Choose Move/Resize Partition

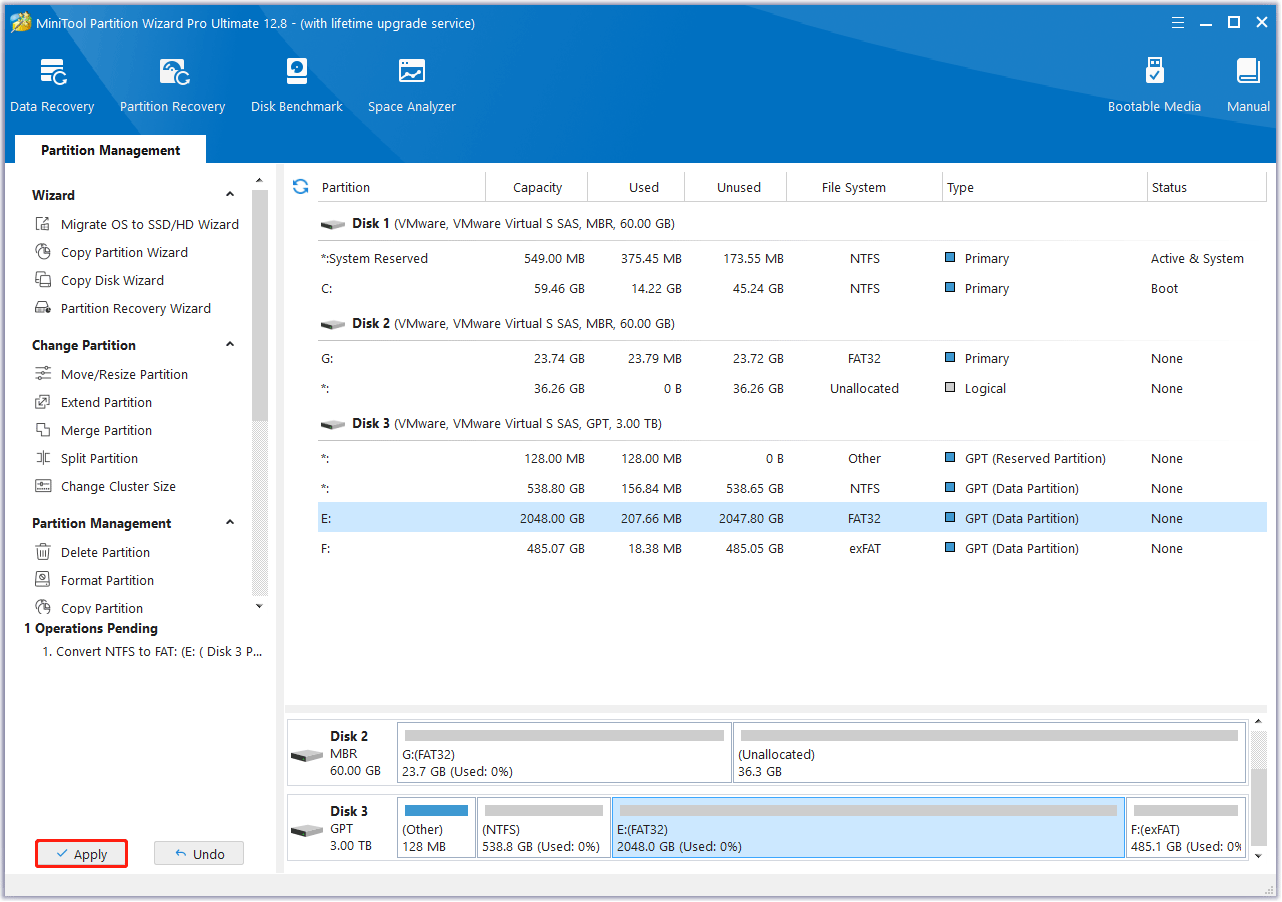[x=111, y=374]
